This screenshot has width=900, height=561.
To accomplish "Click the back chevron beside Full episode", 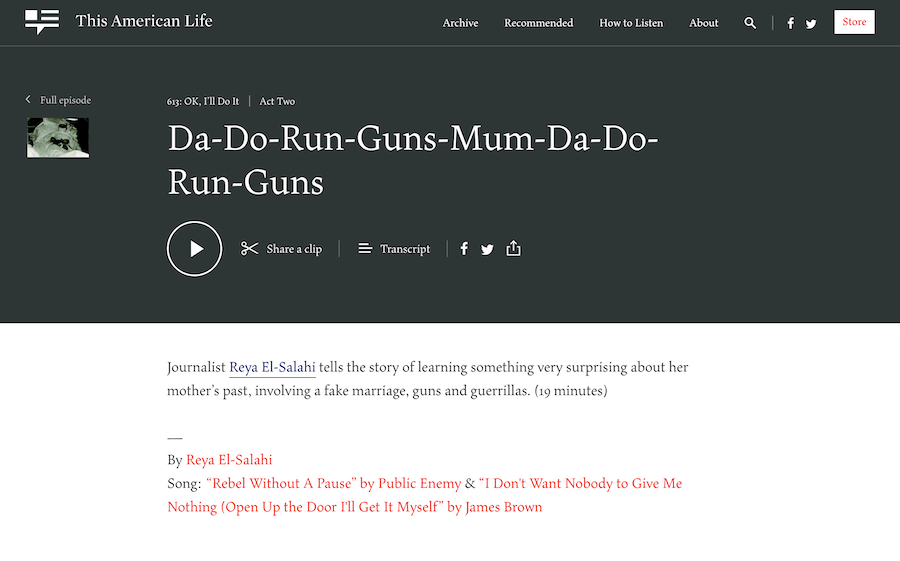I will pyautogui.click(x=28, y=99).
